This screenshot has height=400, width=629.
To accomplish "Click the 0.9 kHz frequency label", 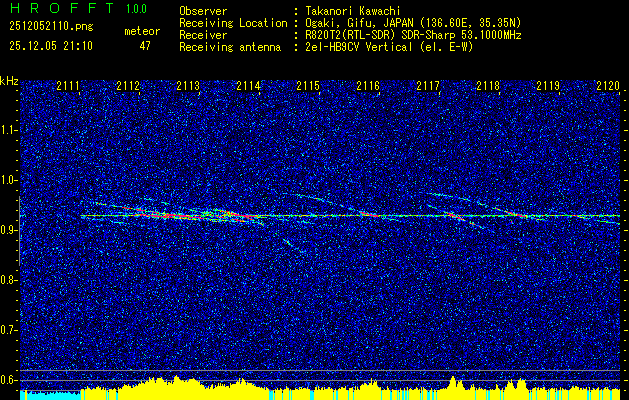I will [x=8, y=230].
